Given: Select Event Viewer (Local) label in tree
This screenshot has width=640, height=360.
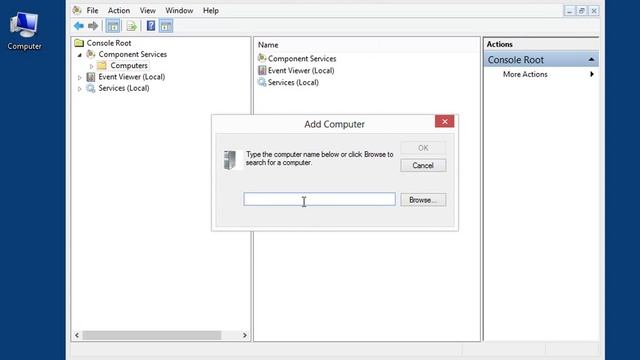Looking at the screenshot, I should click(x=132, y=77).
